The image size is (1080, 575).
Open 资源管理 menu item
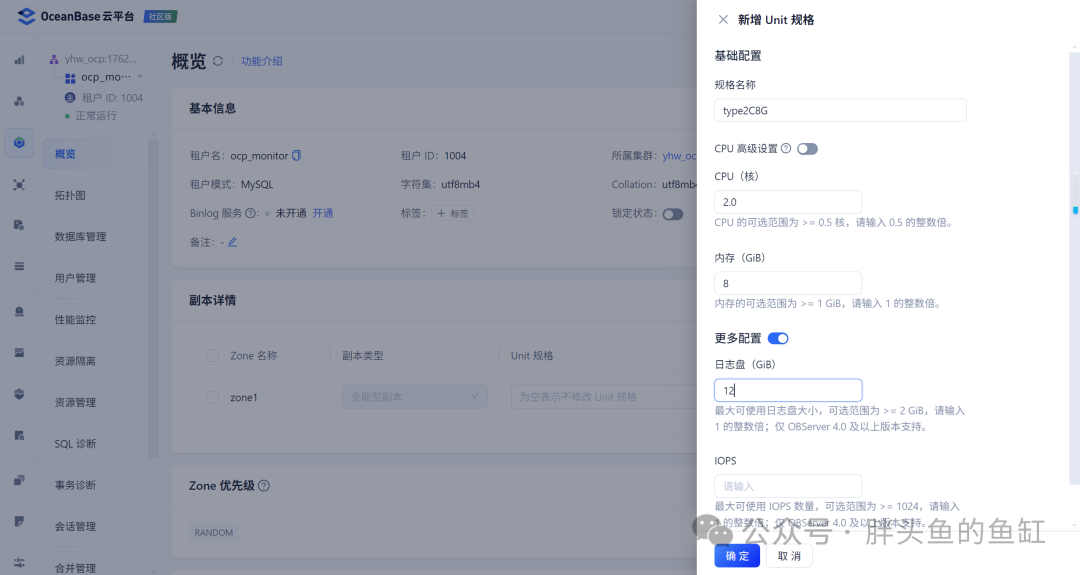coord(75,402)
